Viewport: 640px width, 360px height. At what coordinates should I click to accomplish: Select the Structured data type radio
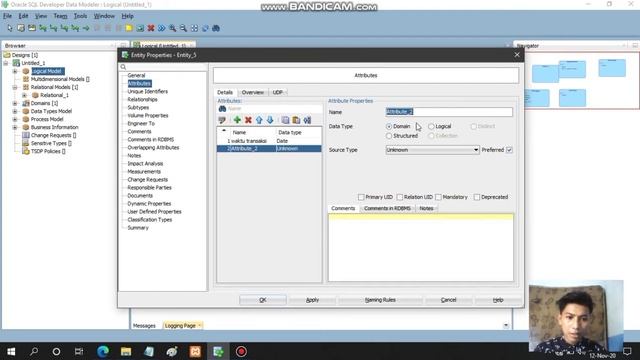point(389,136)
